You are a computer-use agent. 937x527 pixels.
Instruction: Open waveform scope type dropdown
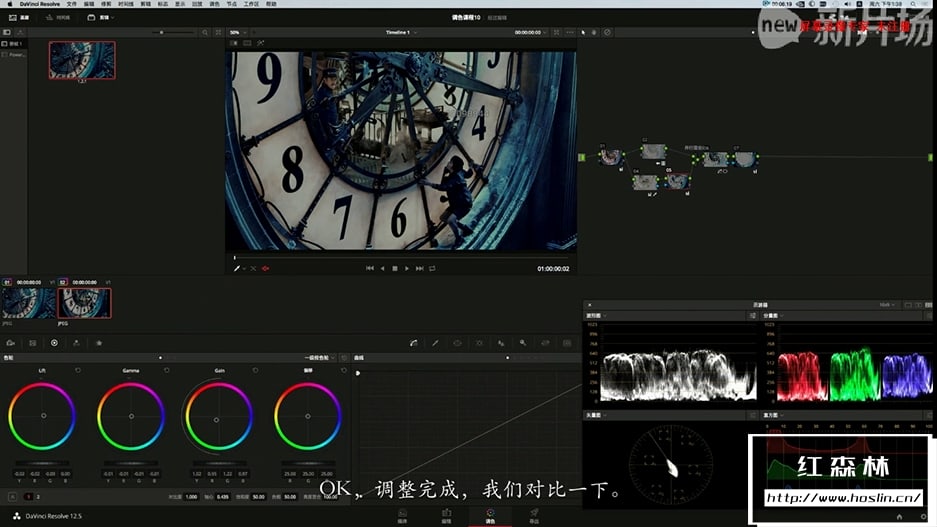596,315
